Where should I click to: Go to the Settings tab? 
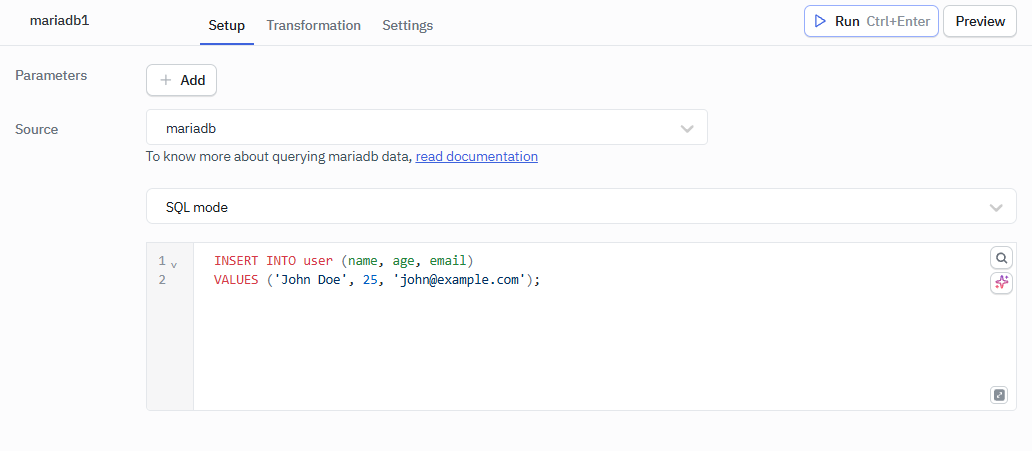click(407, 25)
